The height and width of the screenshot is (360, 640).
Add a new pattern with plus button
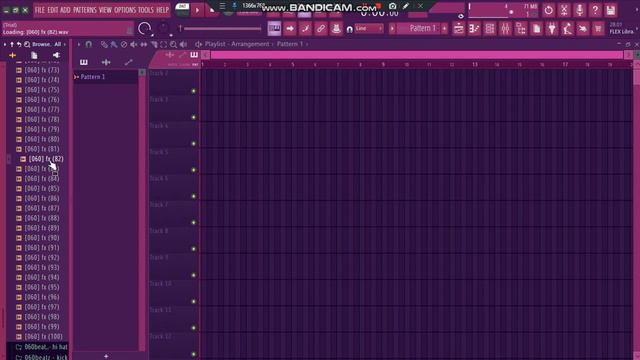pyautogui.click(x=444, y=29)
